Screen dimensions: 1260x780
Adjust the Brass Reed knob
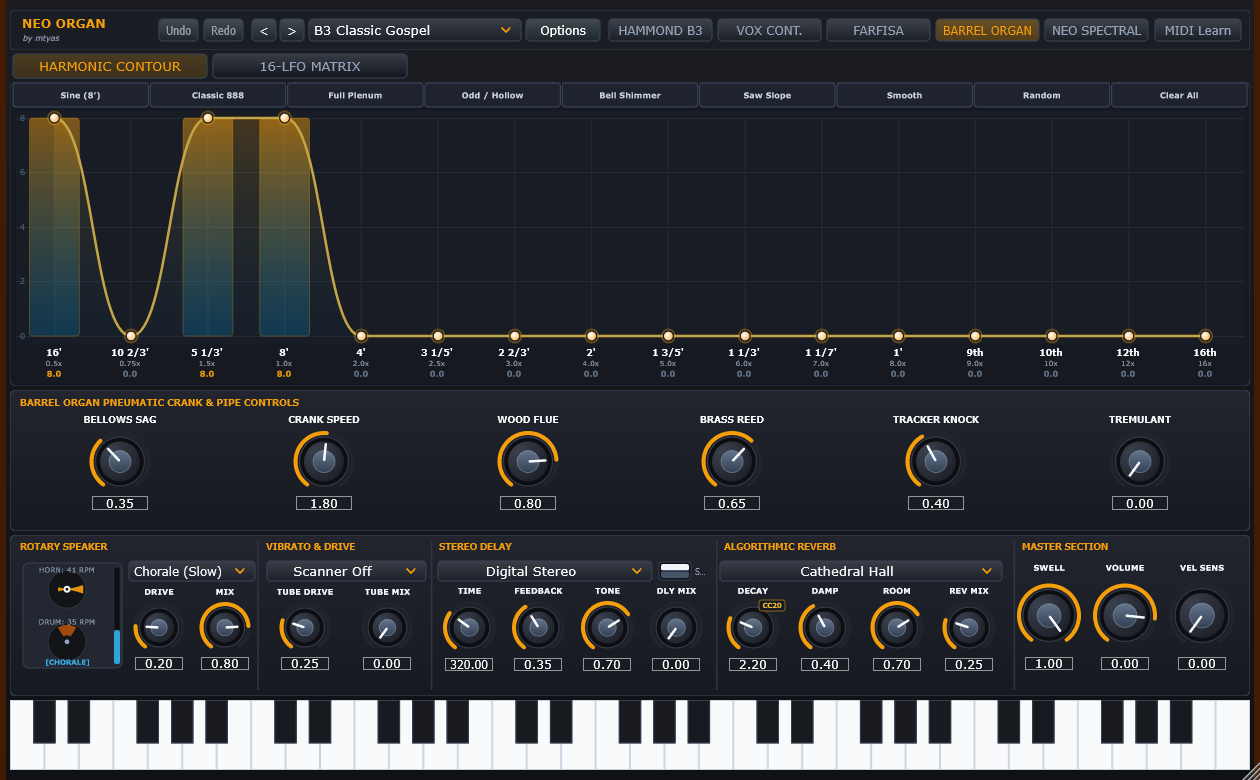732,462
